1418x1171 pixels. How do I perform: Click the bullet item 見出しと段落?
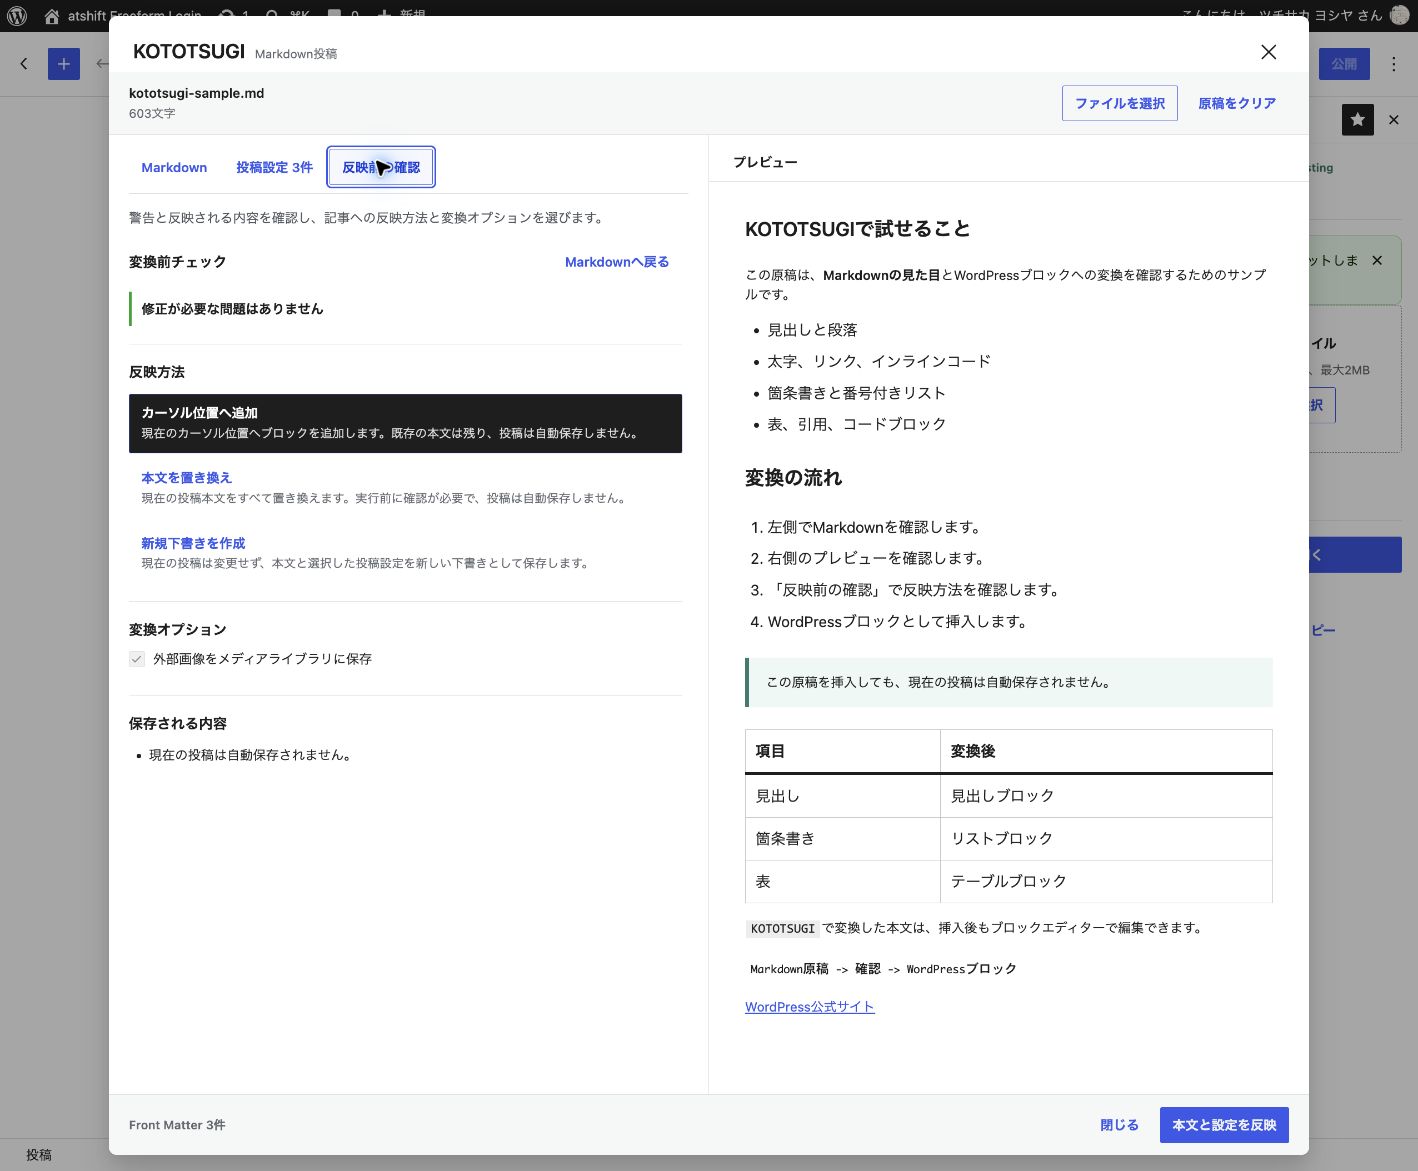pos(812,330)
